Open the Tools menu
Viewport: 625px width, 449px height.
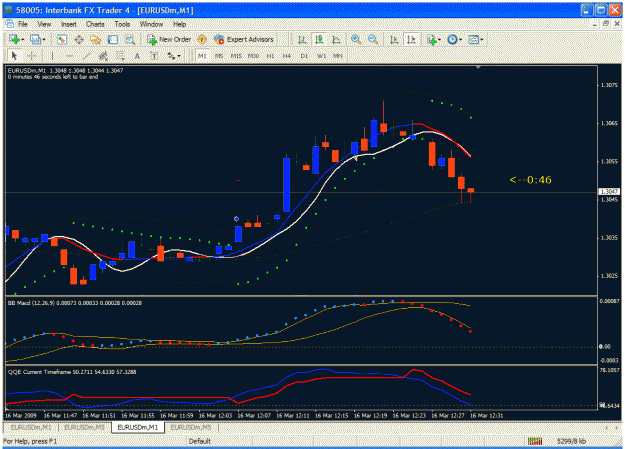122,24
